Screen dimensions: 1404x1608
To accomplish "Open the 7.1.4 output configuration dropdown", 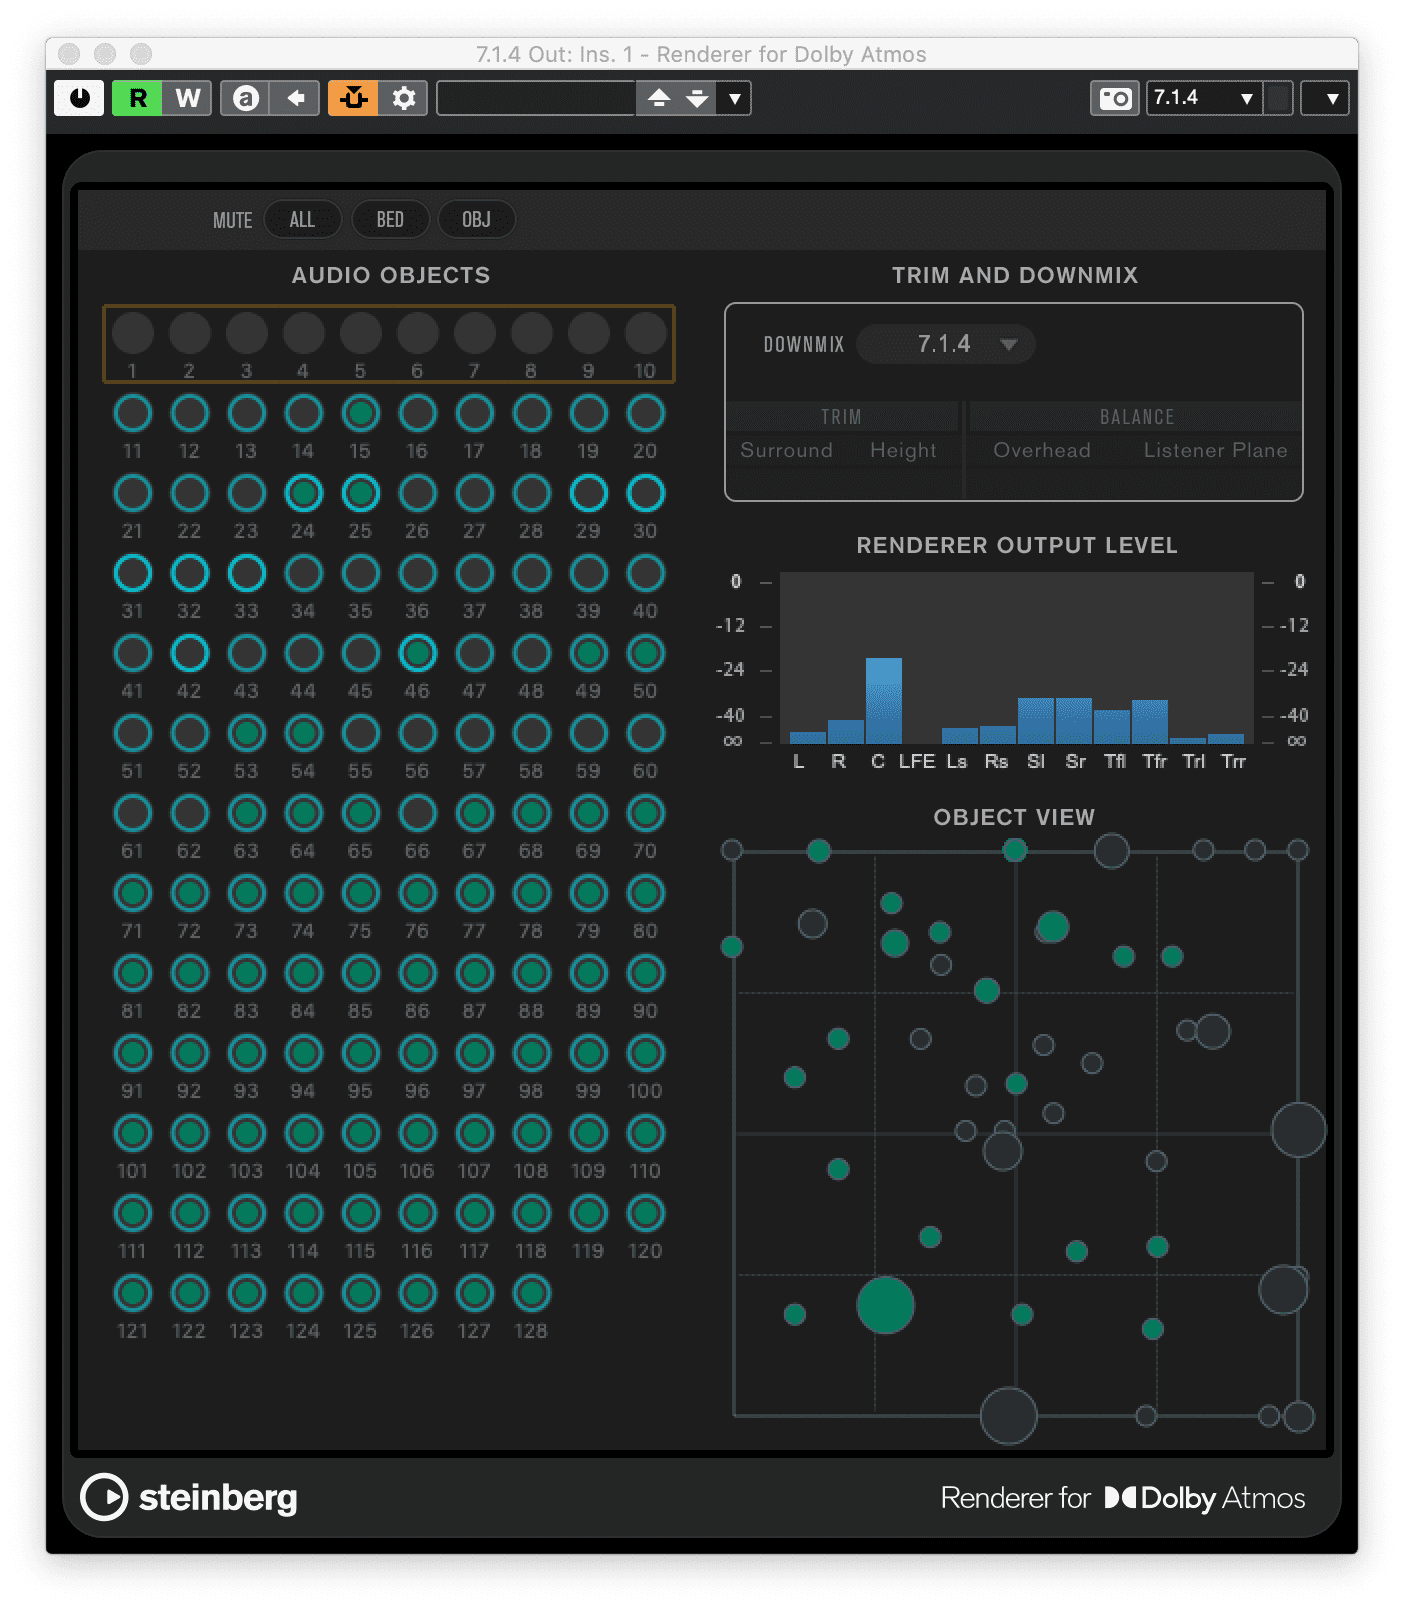I will pyautogui.click(x=1204, y=98).
